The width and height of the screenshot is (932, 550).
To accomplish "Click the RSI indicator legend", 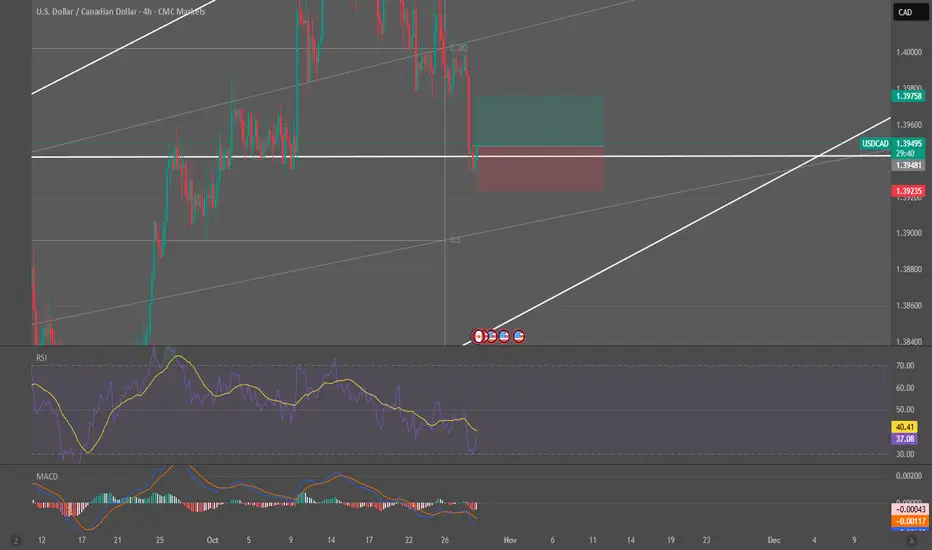I will pyautogui.click(x=42, y=358).
